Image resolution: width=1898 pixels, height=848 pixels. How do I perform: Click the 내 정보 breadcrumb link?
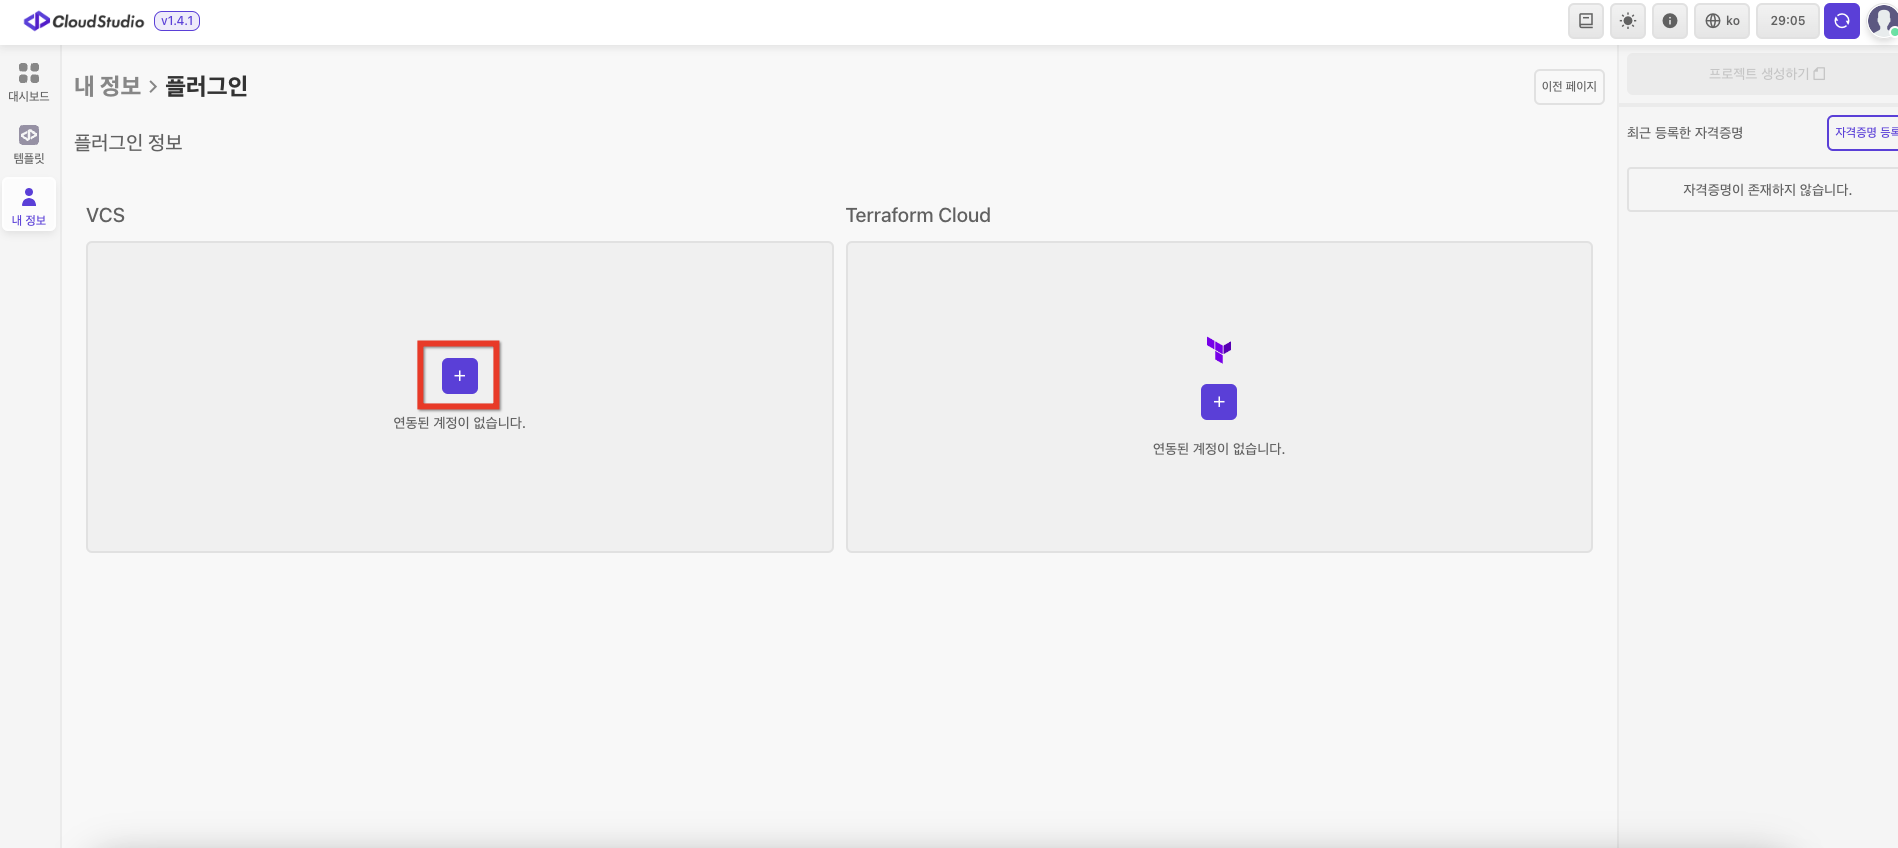point(107,87)
